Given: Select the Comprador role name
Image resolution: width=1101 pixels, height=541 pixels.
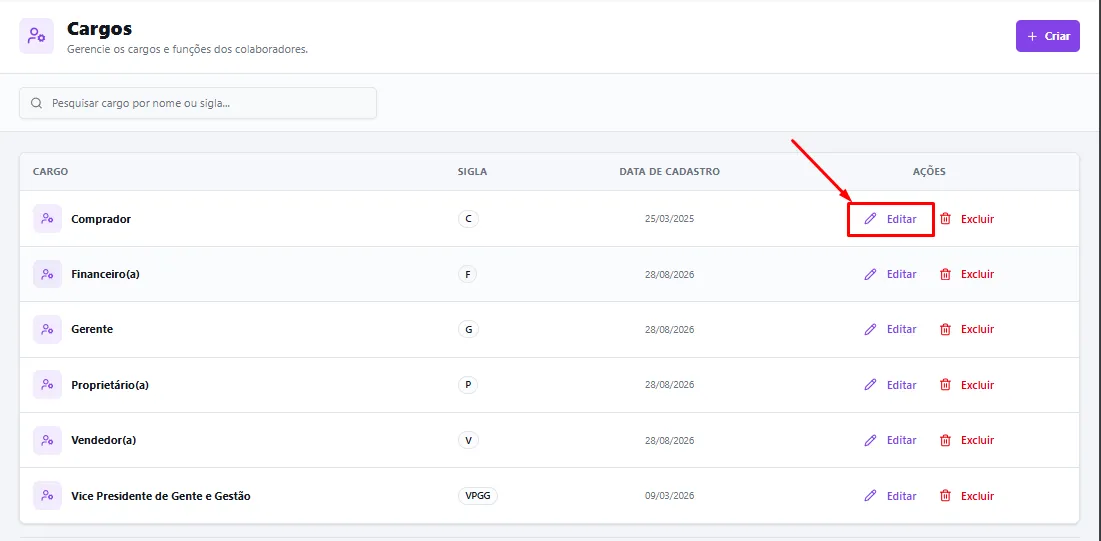Looking at the screenshot, I should tap(101, 219).
